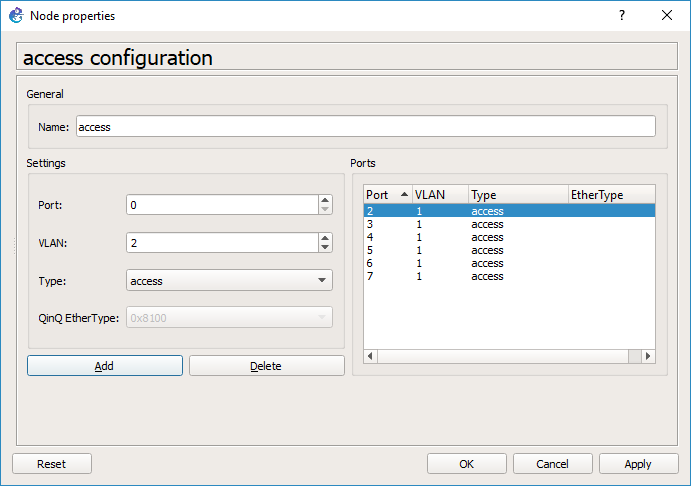Select port 5 row in Ports table
Image resolution: width=691 pixels, height=486 pixels.
[x=508, y=250]
